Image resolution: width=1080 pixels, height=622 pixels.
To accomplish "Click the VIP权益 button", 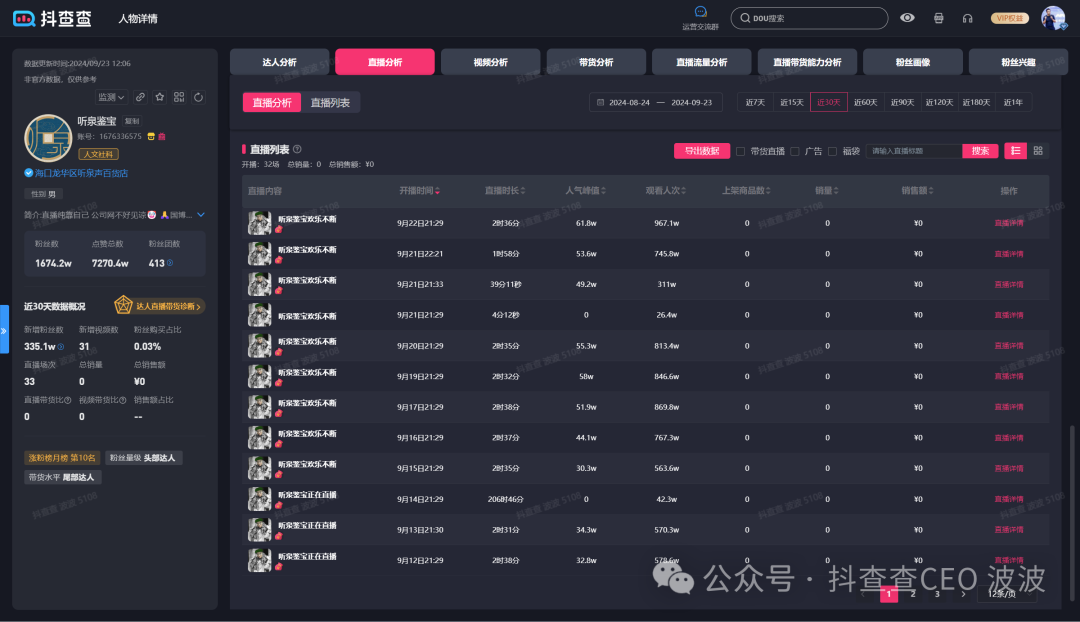I will [x=1010, y=19].
